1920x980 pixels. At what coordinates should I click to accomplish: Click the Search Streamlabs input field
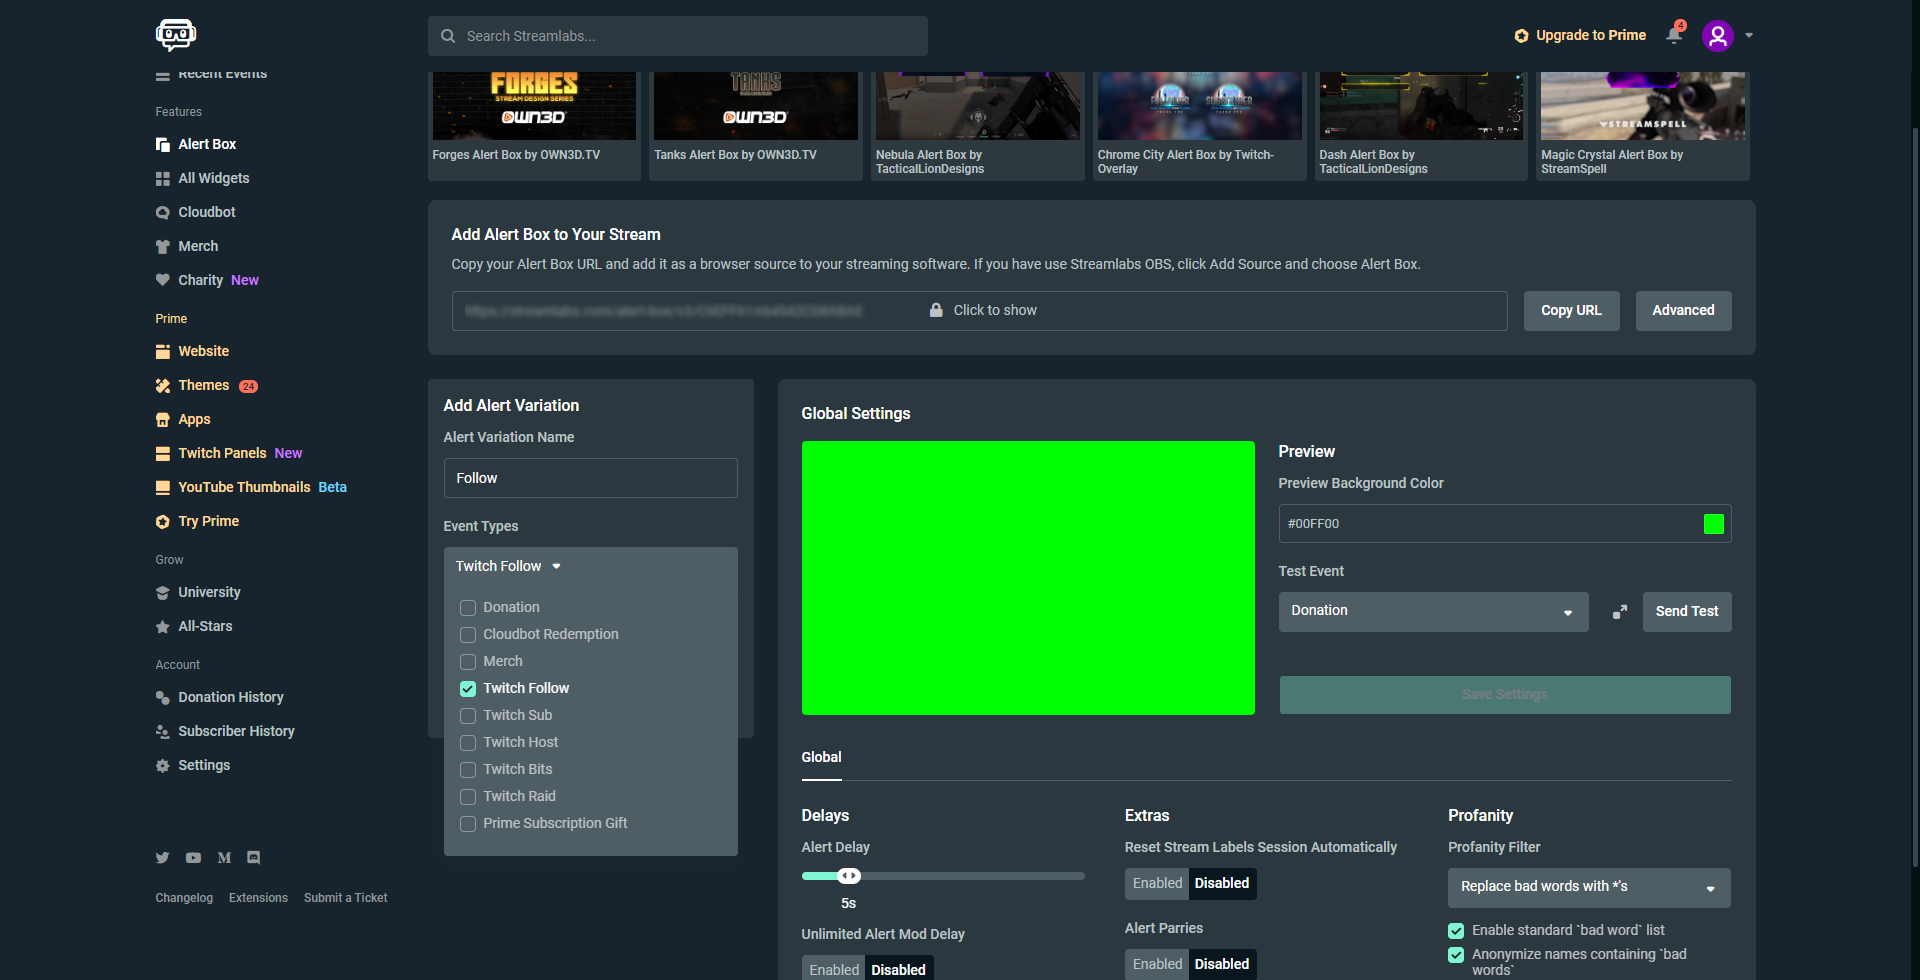(678, 36)
